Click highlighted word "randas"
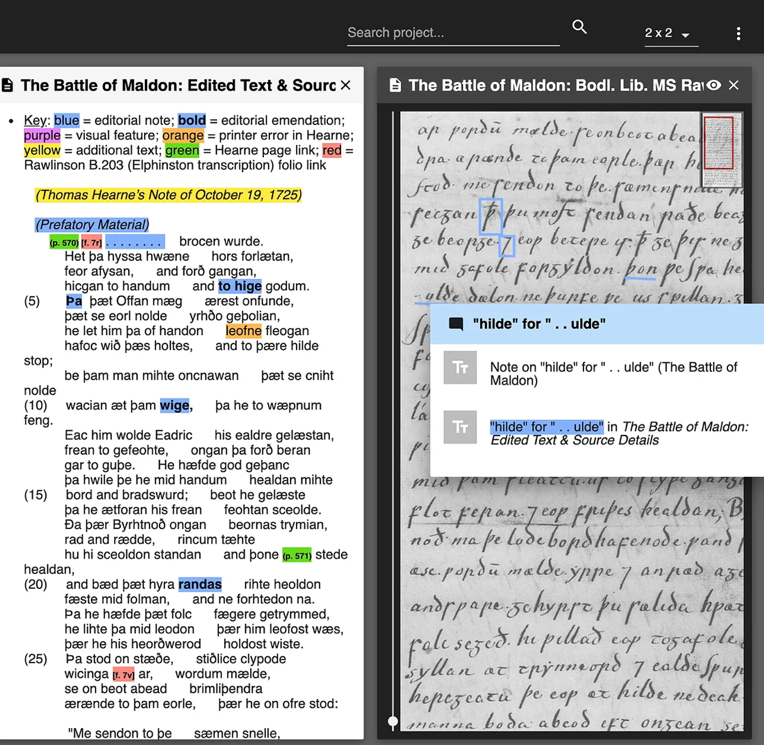Viewport: 764px width, 745px height. (x=200, y=584)
